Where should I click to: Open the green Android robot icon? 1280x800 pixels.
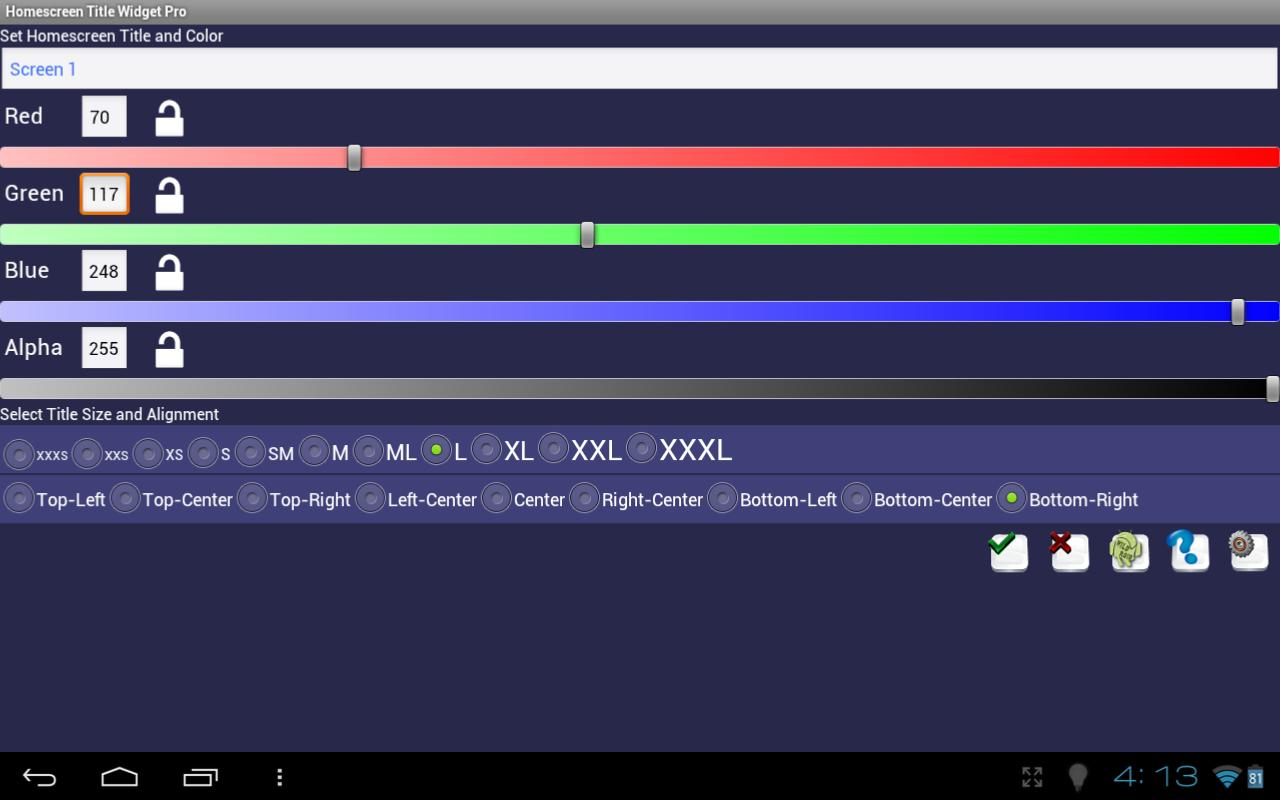pyautogui.click(x=1129, y=551)
